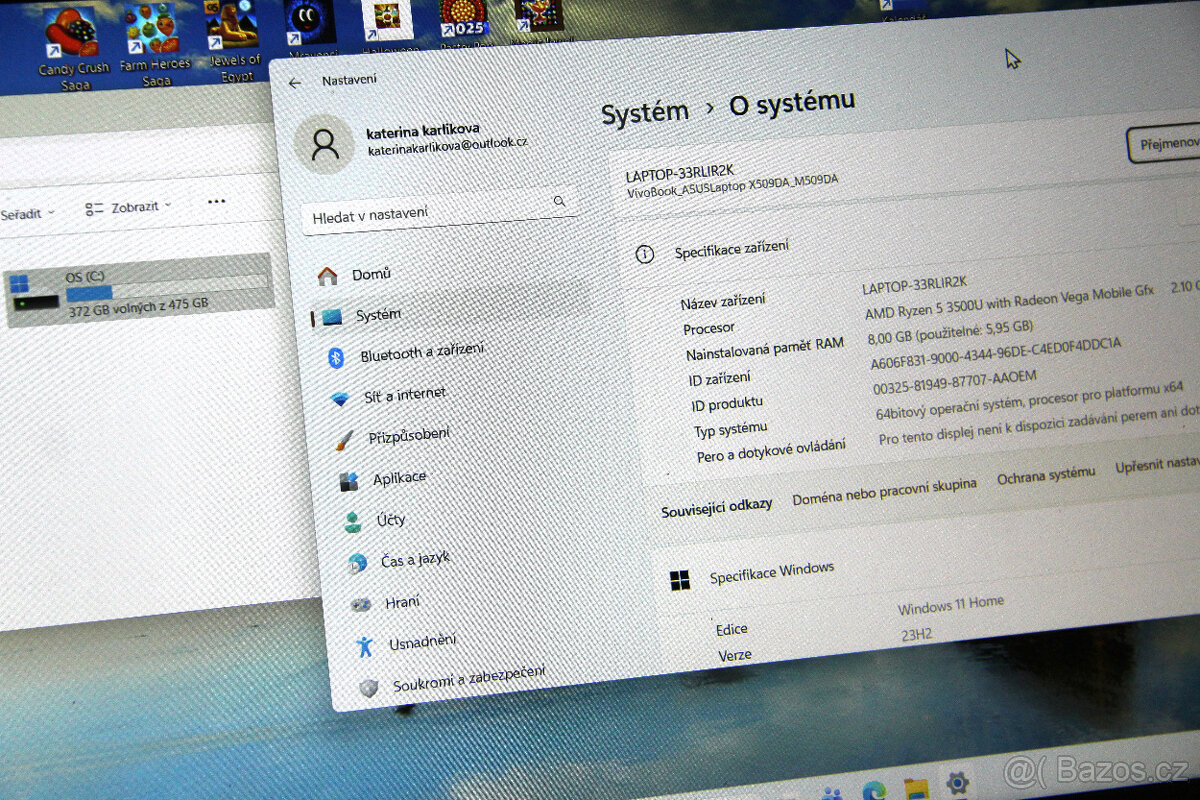Screen dimensions: 1200x800
Task: Open the Usnadnění accessibility section
Action: click(x=421, y=641)
